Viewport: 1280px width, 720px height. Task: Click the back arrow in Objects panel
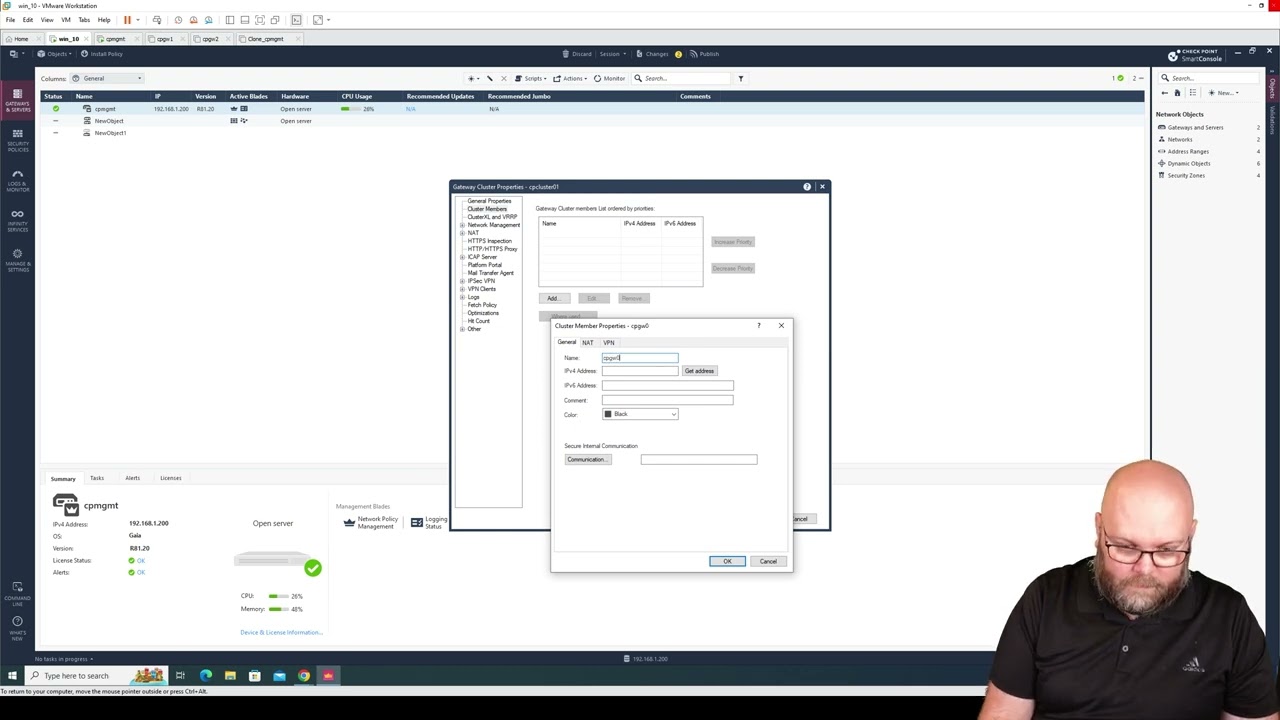point(1164,93)
